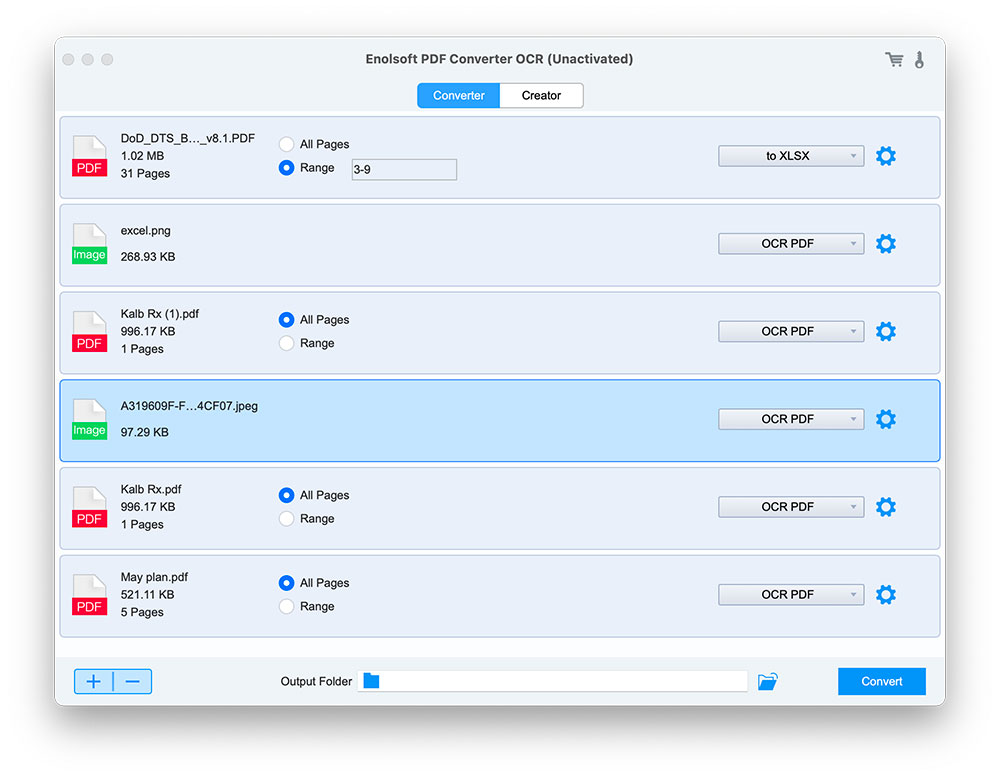This screenshot has width=1000, height=778.
Task: Open settings gear for excel.png row
Action: tap(885, 244)
